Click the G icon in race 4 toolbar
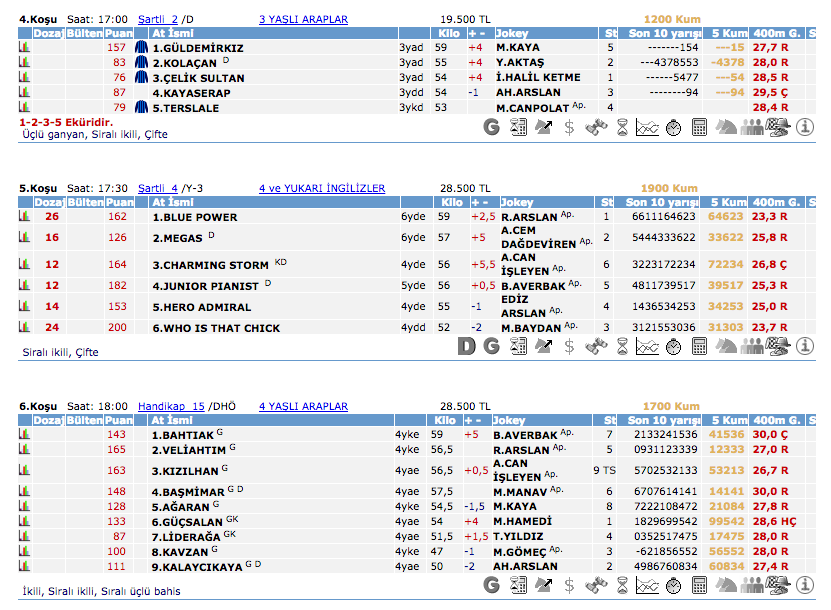The height and width of the screenshot is (610, 831). tap(491, 127)
